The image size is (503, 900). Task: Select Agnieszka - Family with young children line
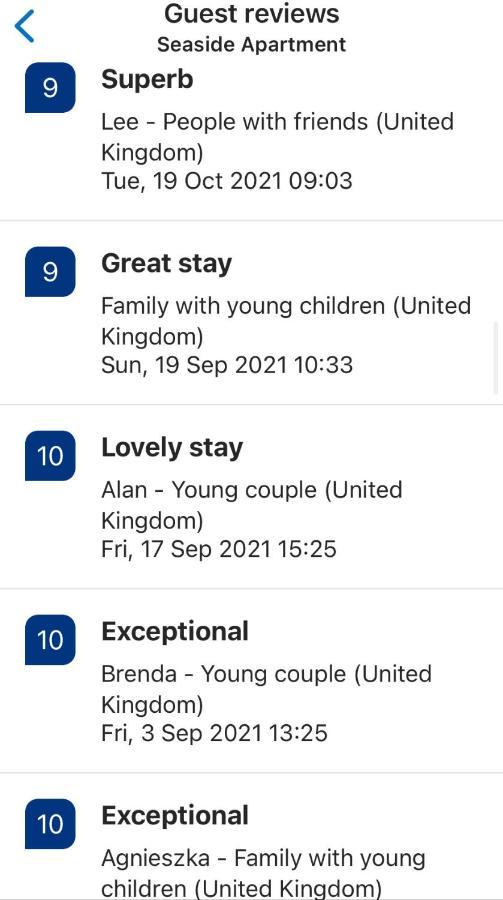264,873
